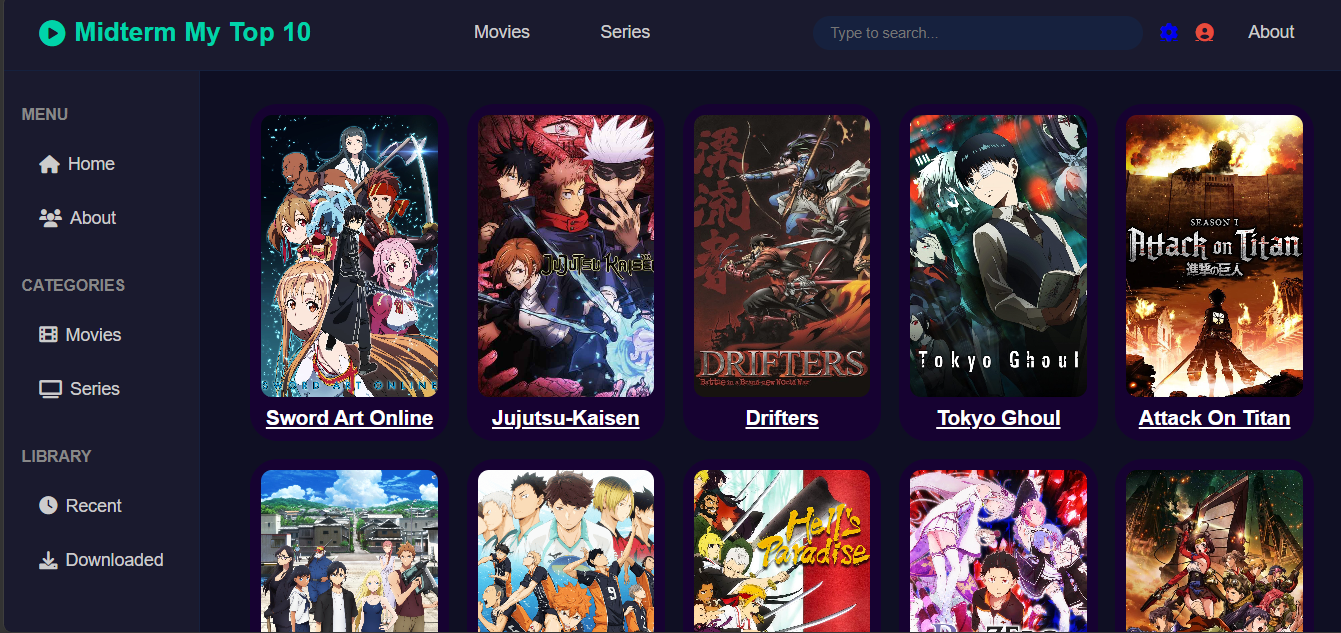The height and width of the screenshot is (633, 1341).
Task: Go to Home in sidebar menu
Action: point(91,164)
